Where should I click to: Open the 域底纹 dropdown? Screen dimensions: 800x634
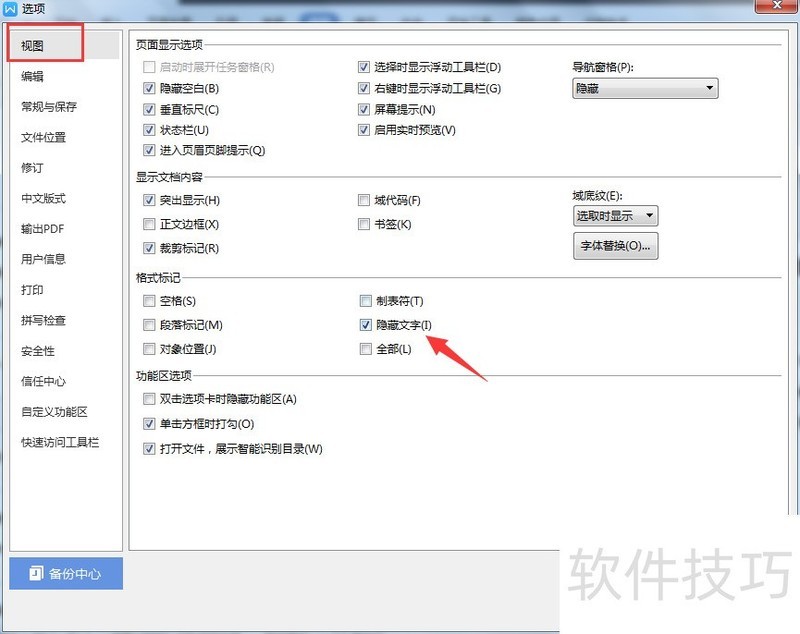point(615,216)
